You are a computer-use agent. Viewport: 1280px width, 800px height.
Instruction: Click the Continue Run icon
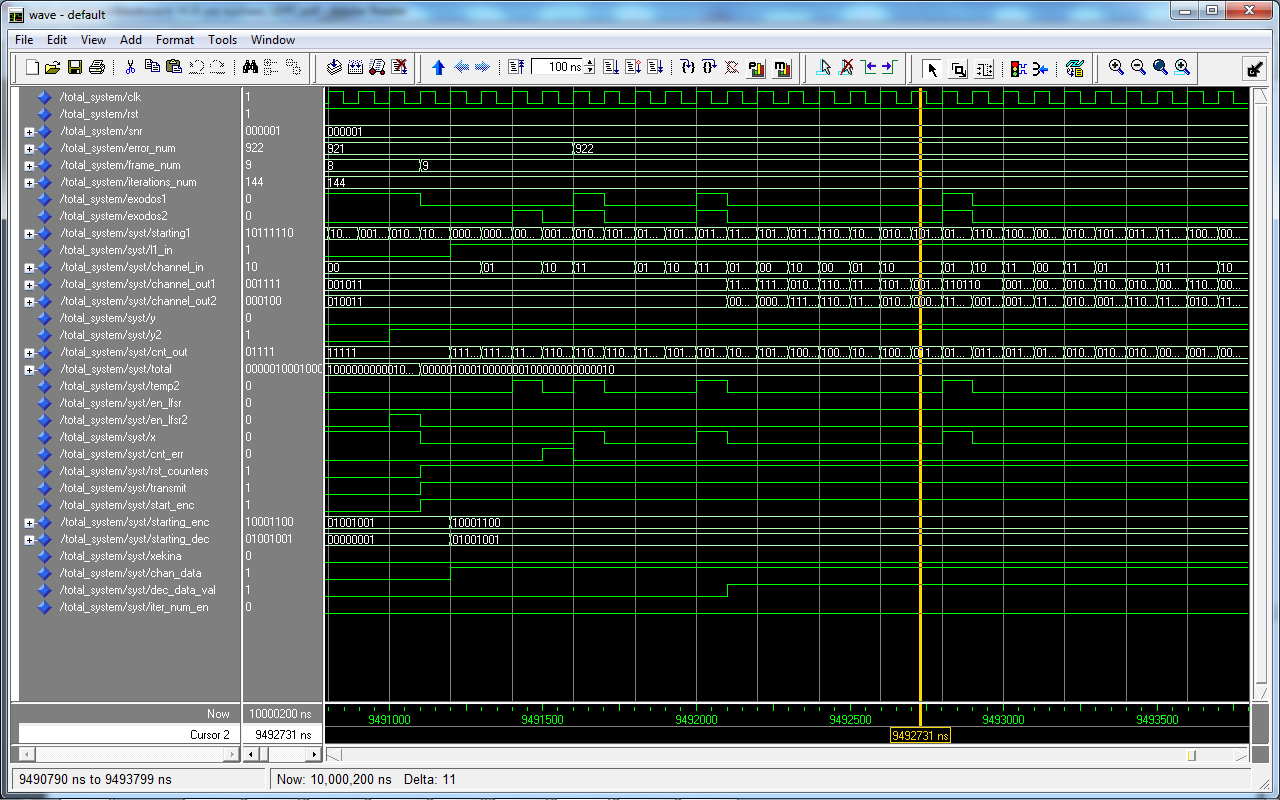point(633,68)
